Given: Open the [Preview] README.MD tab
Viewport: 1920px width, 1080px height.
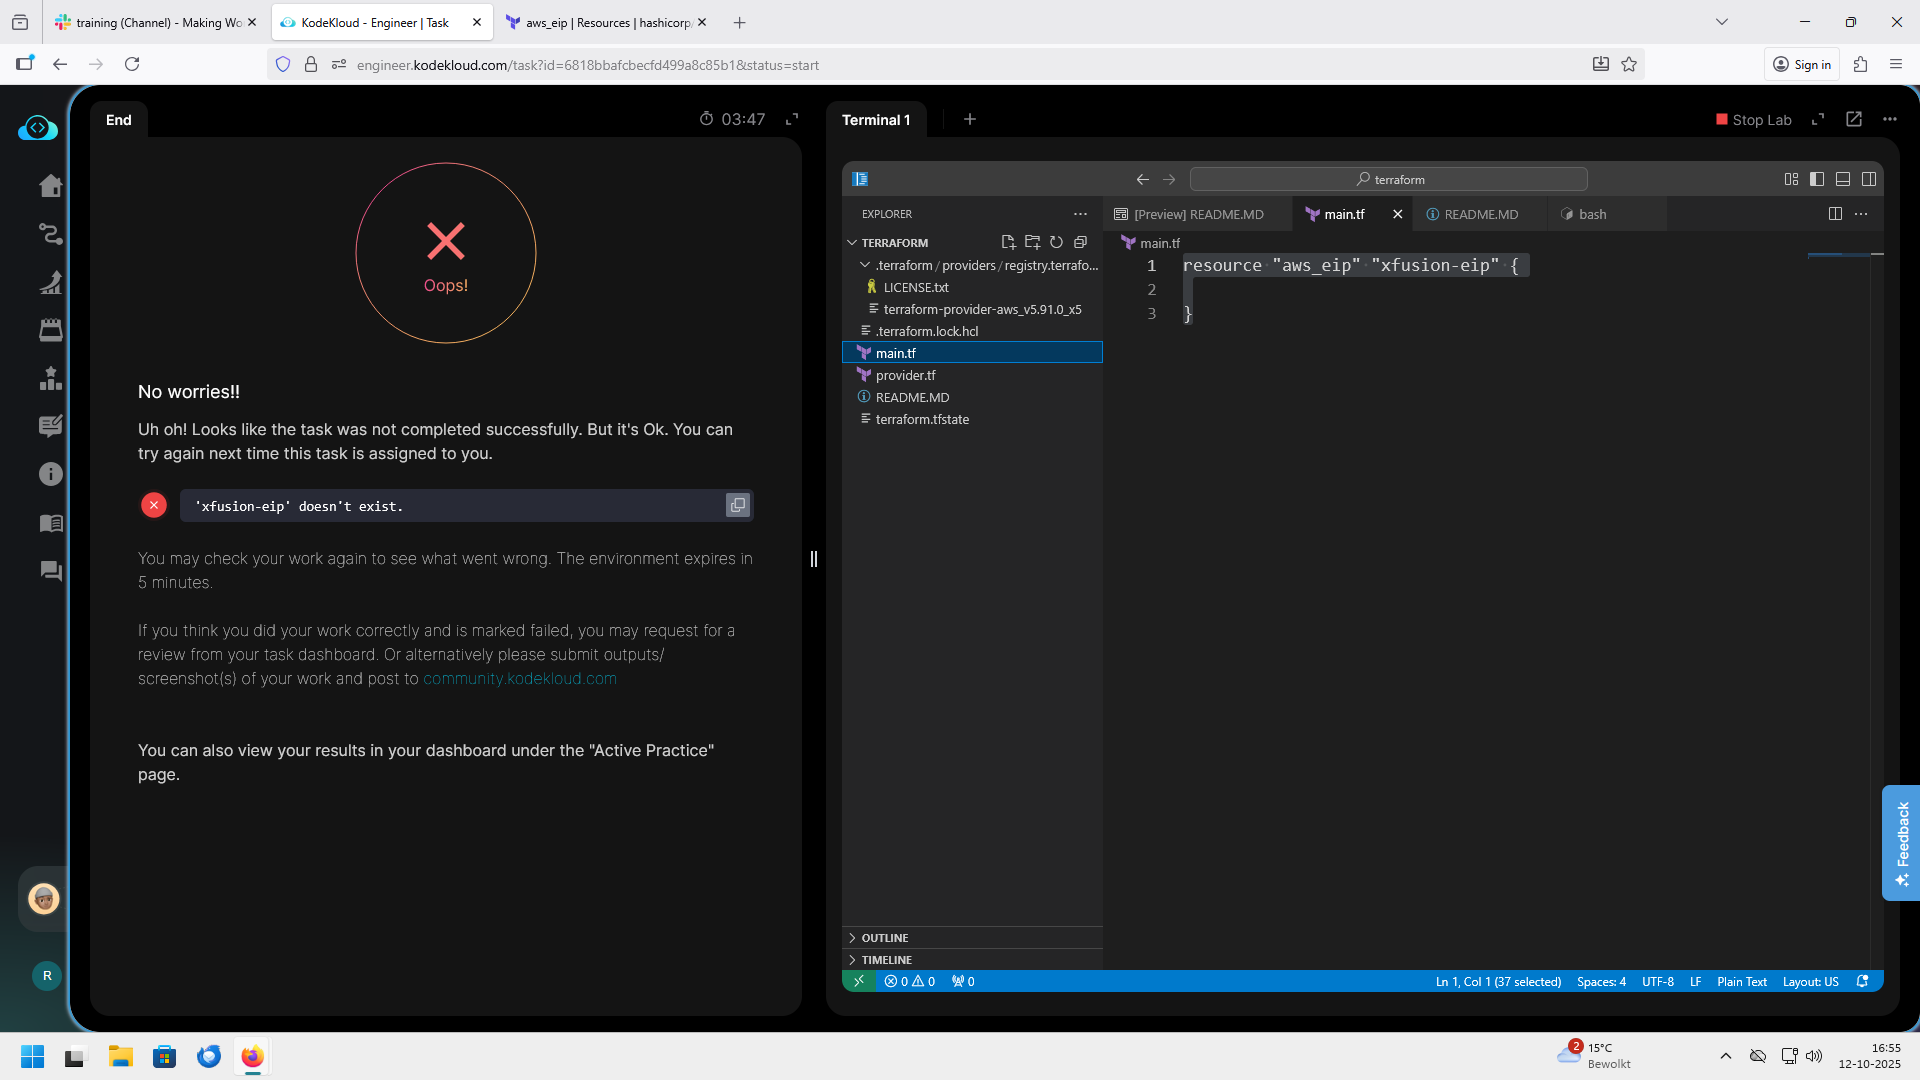Looking at the screenshot, I should [1198, 214].
